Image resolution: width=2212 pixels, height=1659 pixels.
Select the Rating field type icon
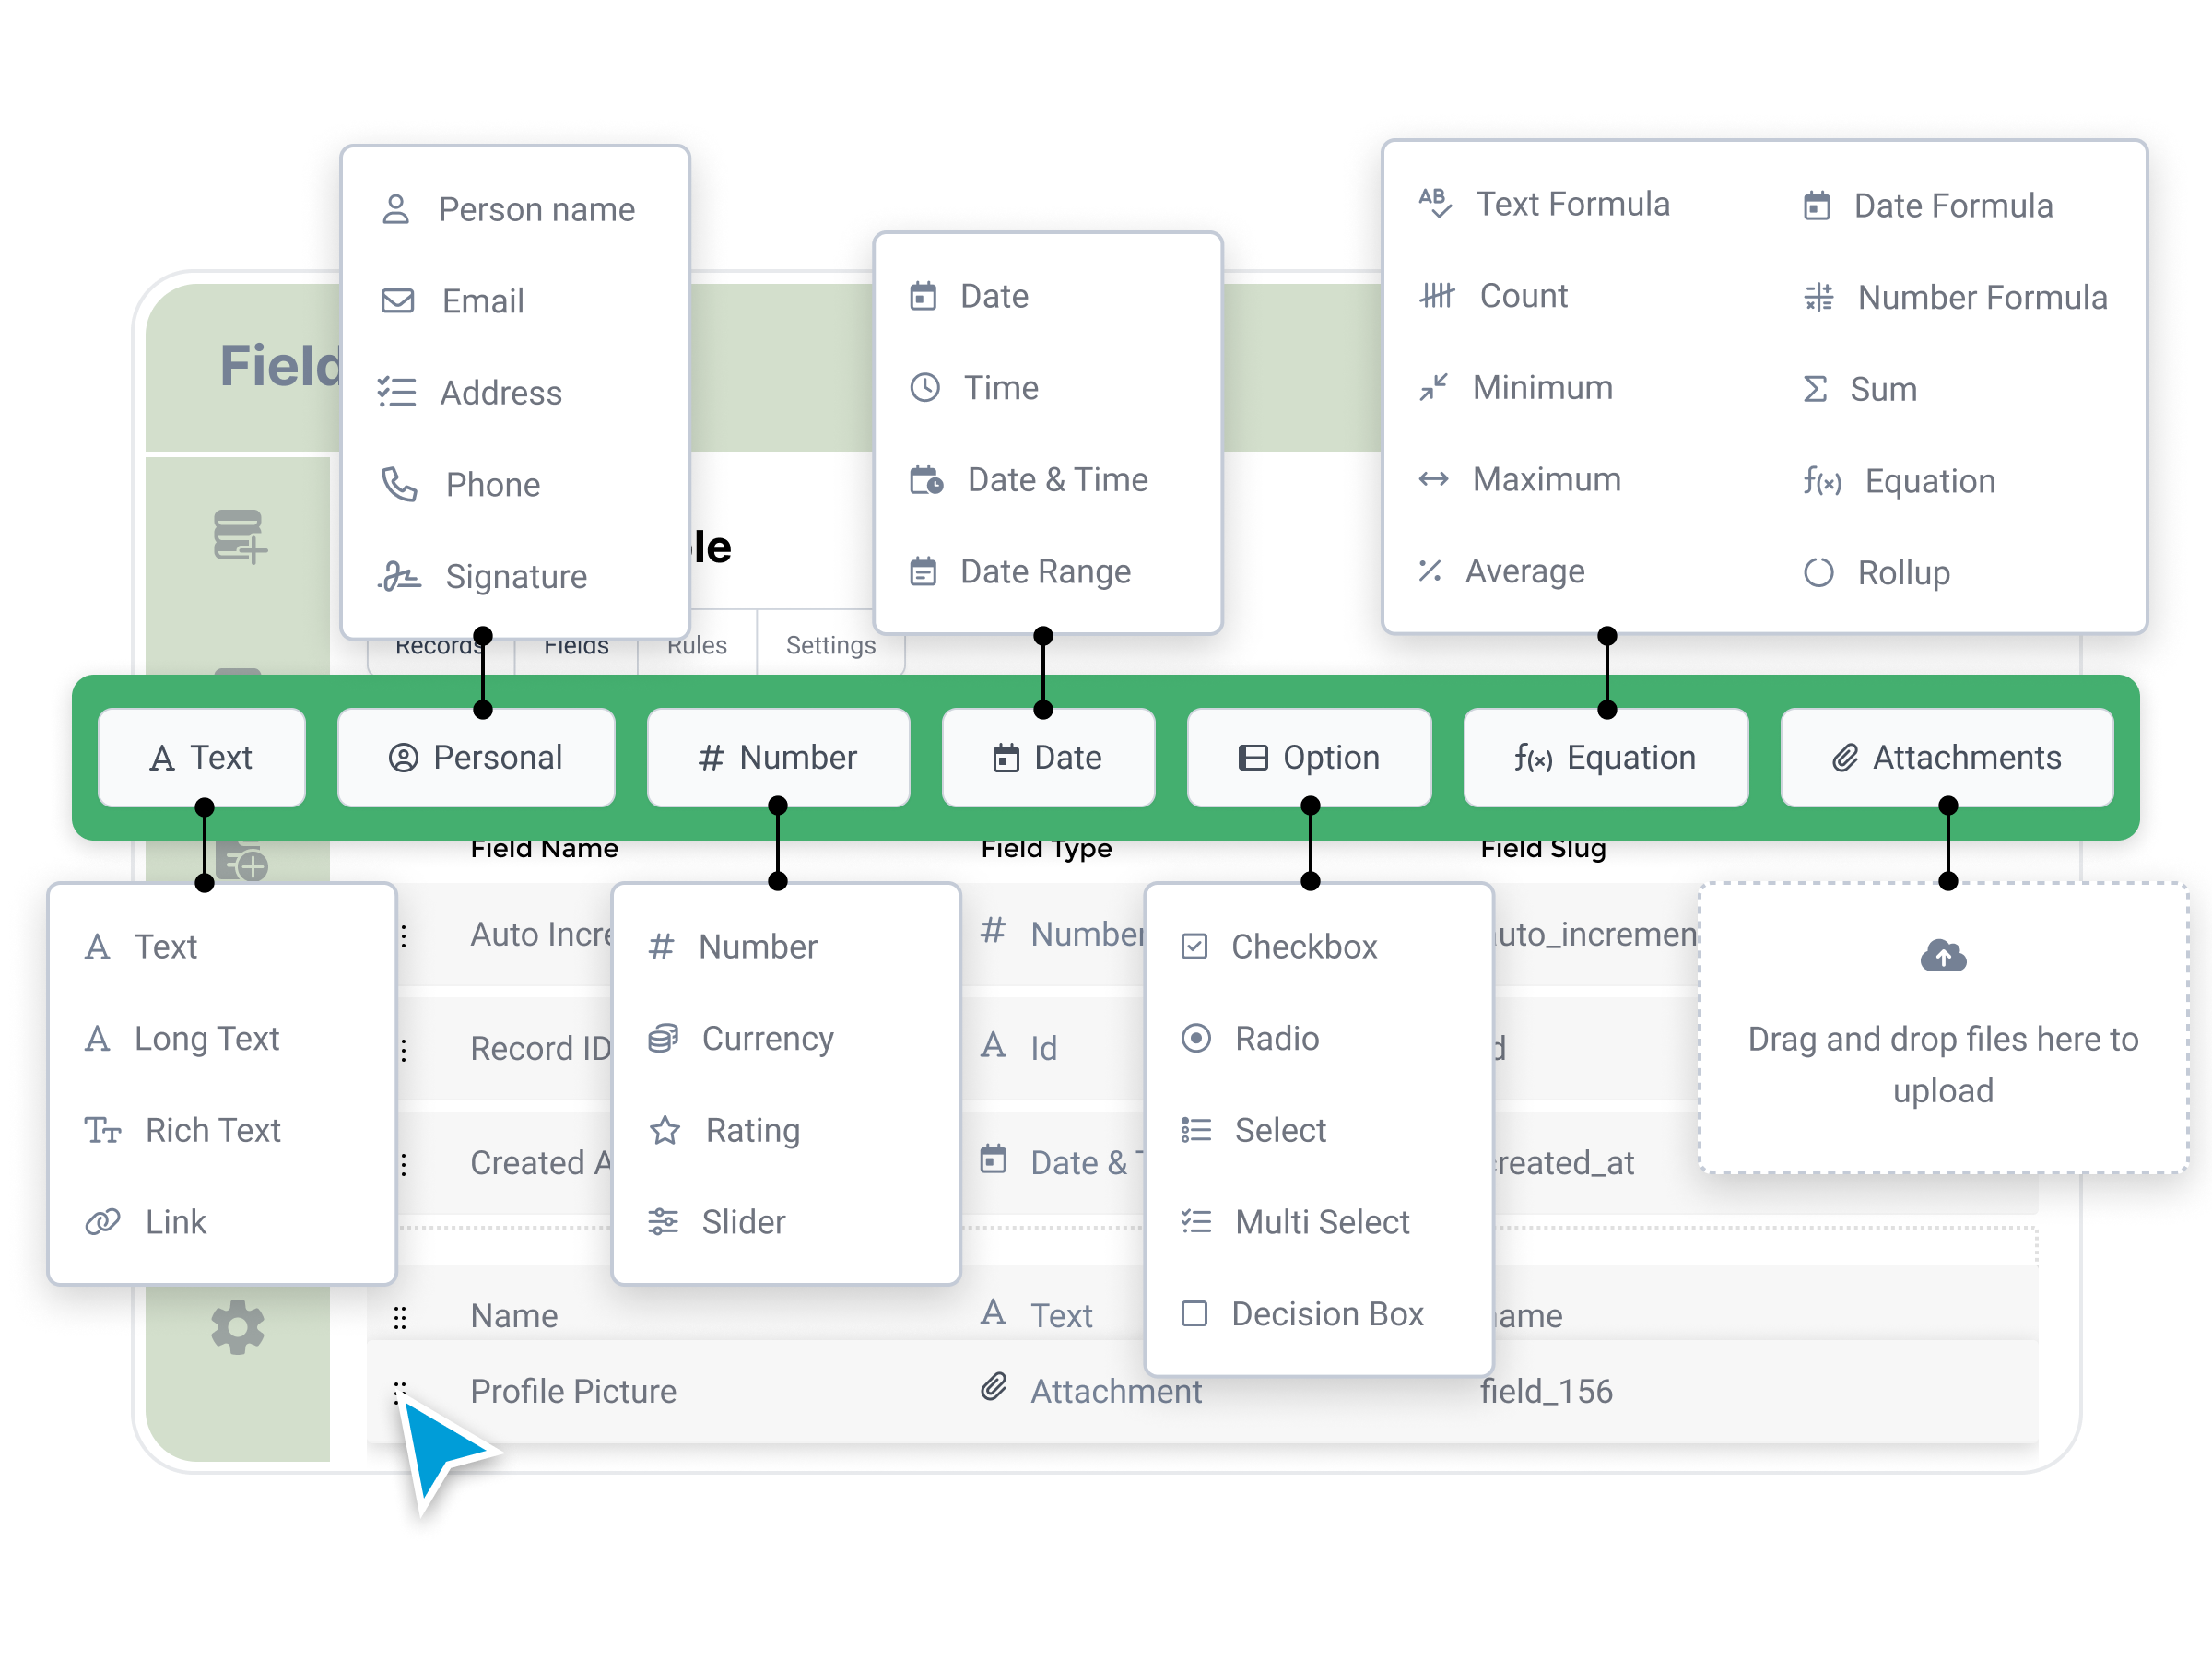(667, 1127)
